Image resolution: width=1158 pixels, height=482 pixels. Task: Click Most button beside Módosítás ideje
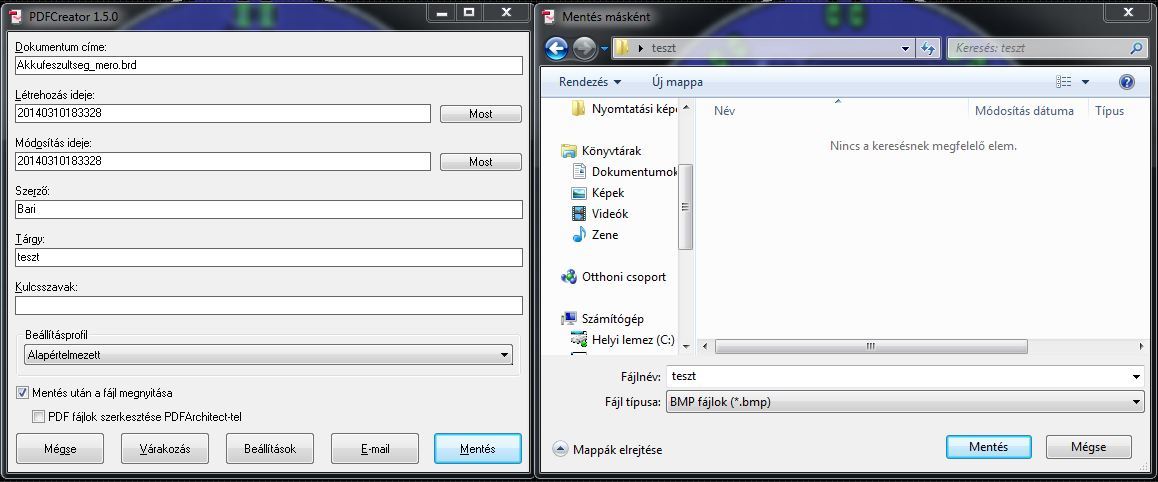click(481, 162)
